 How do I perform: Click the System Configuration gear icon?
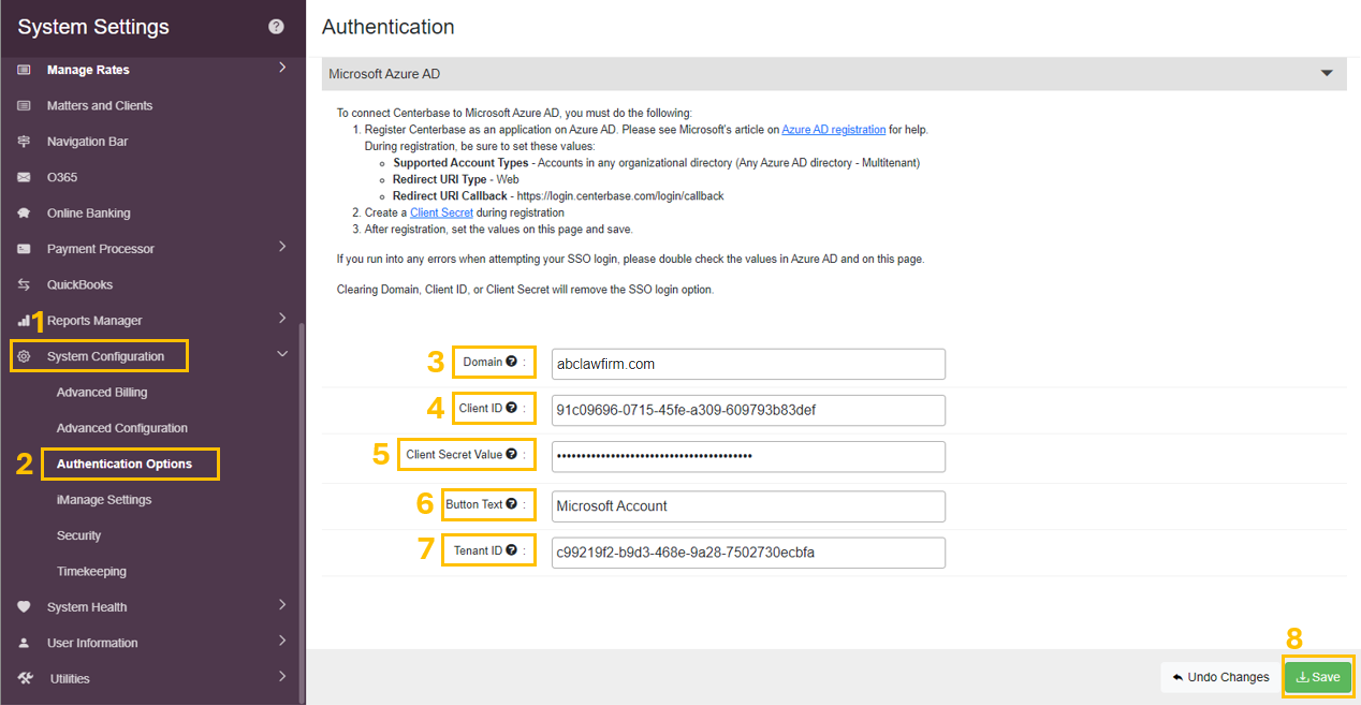[x=24, y=356]
